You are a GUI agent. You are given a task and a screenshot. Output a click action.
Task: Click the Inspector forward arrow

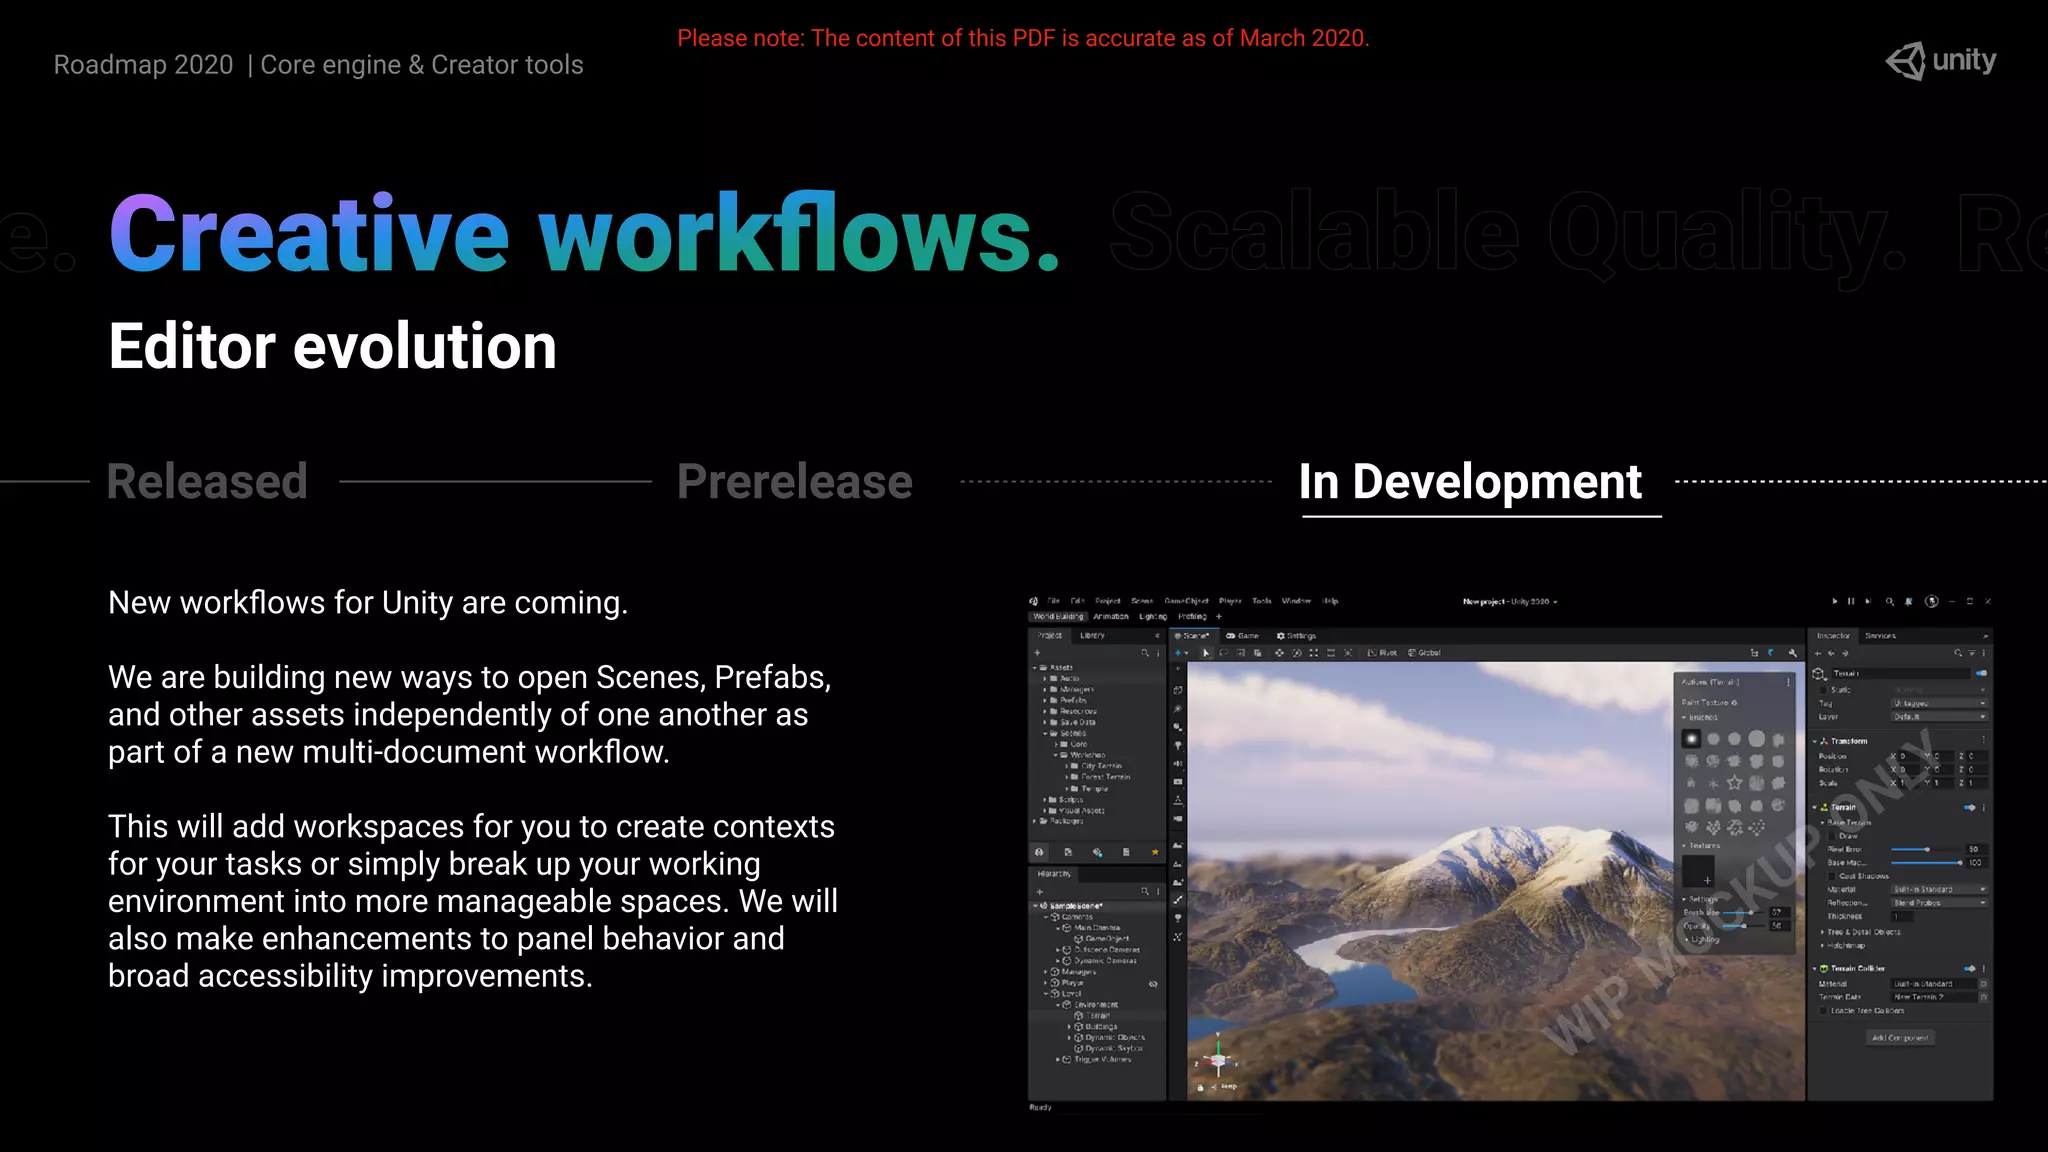pyautogui.click(x=1845, y=653)
